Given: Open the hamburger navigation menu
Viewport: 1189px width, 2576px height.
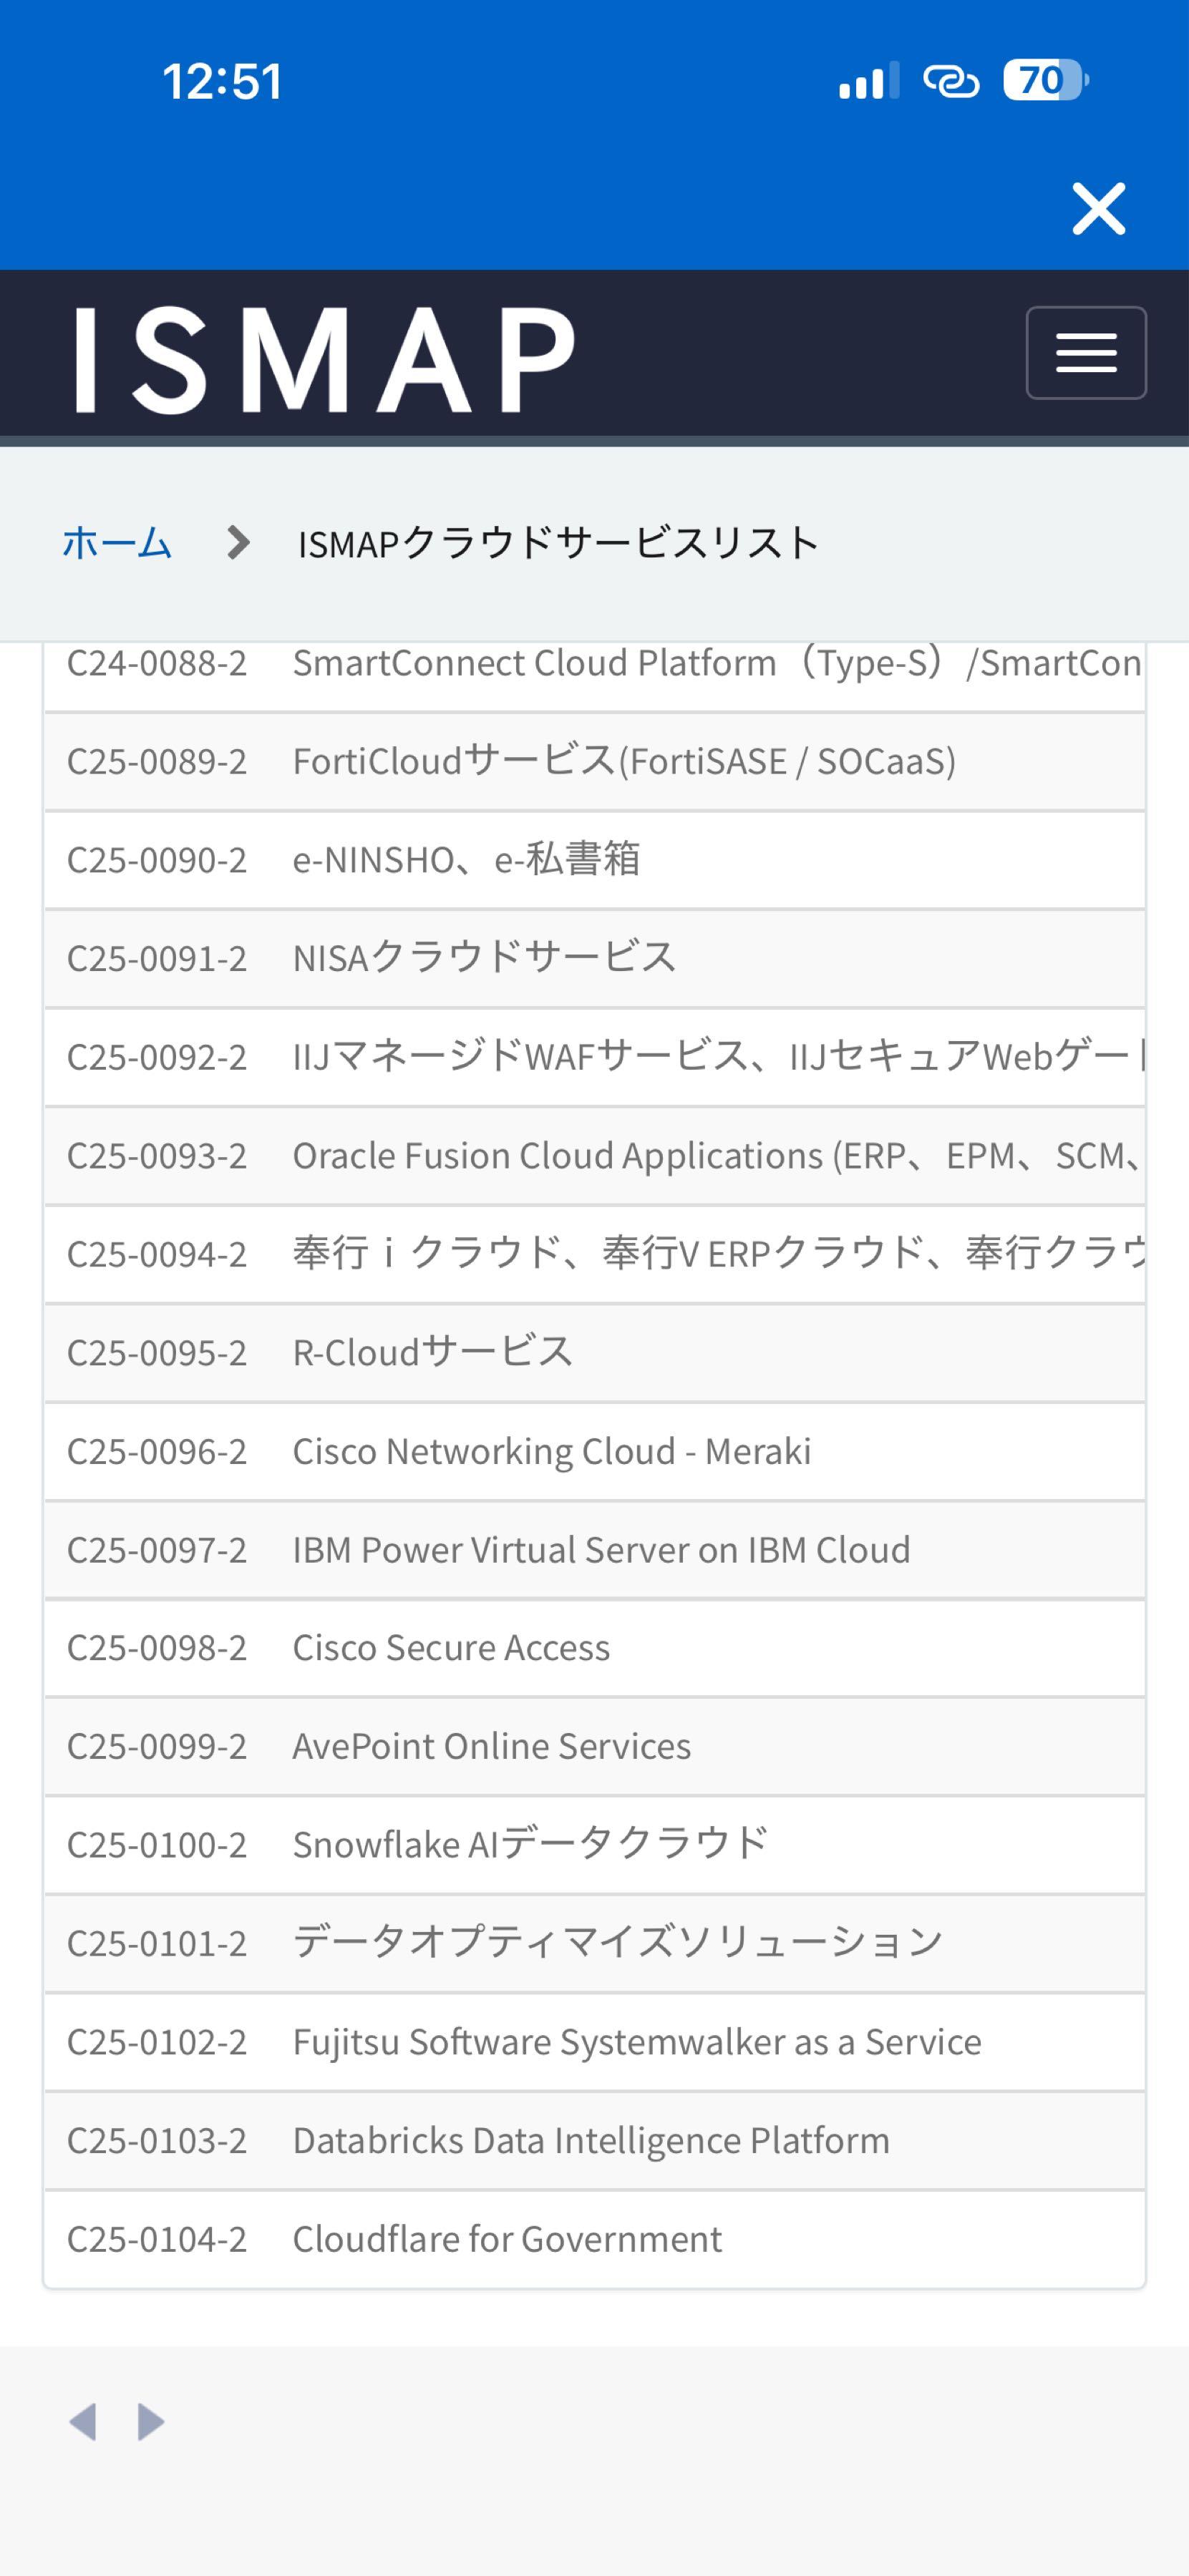Looking at the screenshot, I should (x=1085, y=353).
